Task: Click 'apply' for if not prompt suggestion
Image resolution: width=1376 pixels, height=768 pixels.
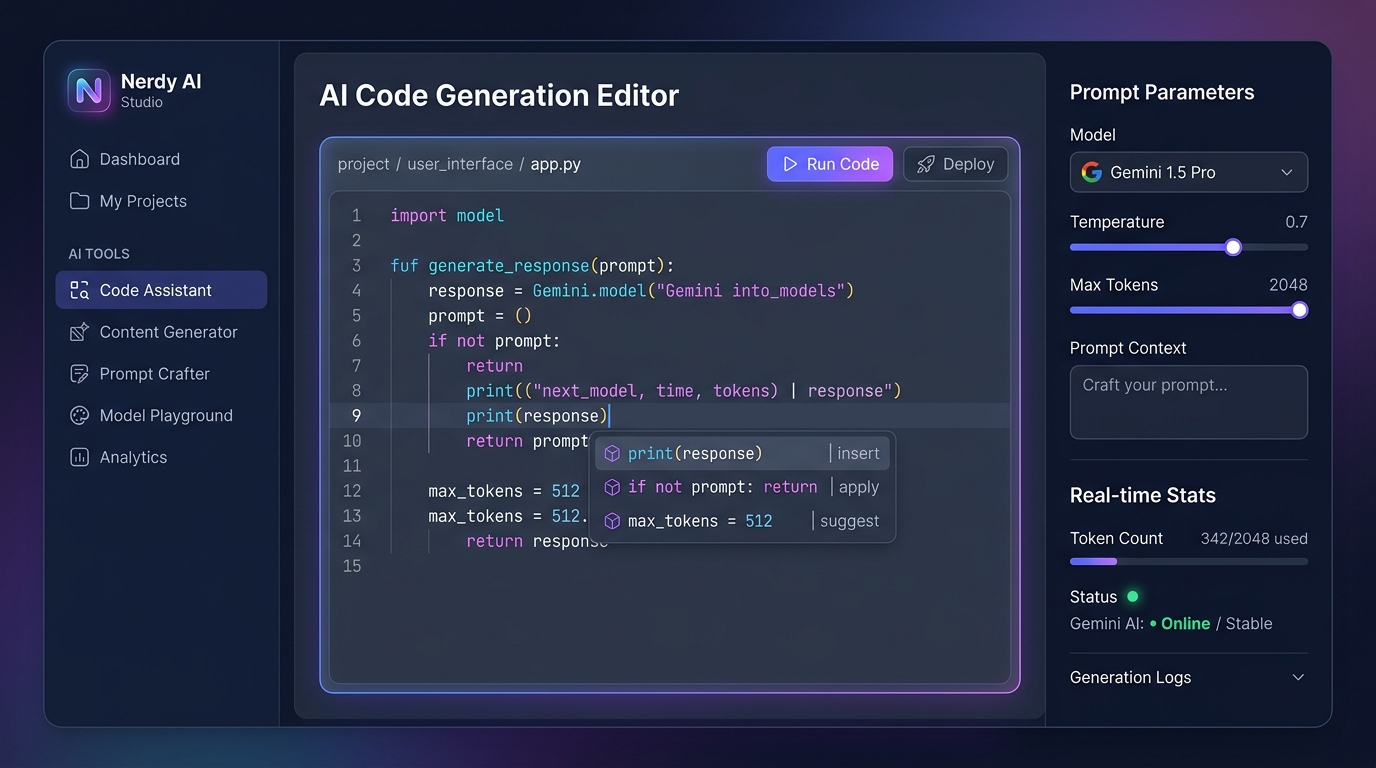Action: coord(858,487)
